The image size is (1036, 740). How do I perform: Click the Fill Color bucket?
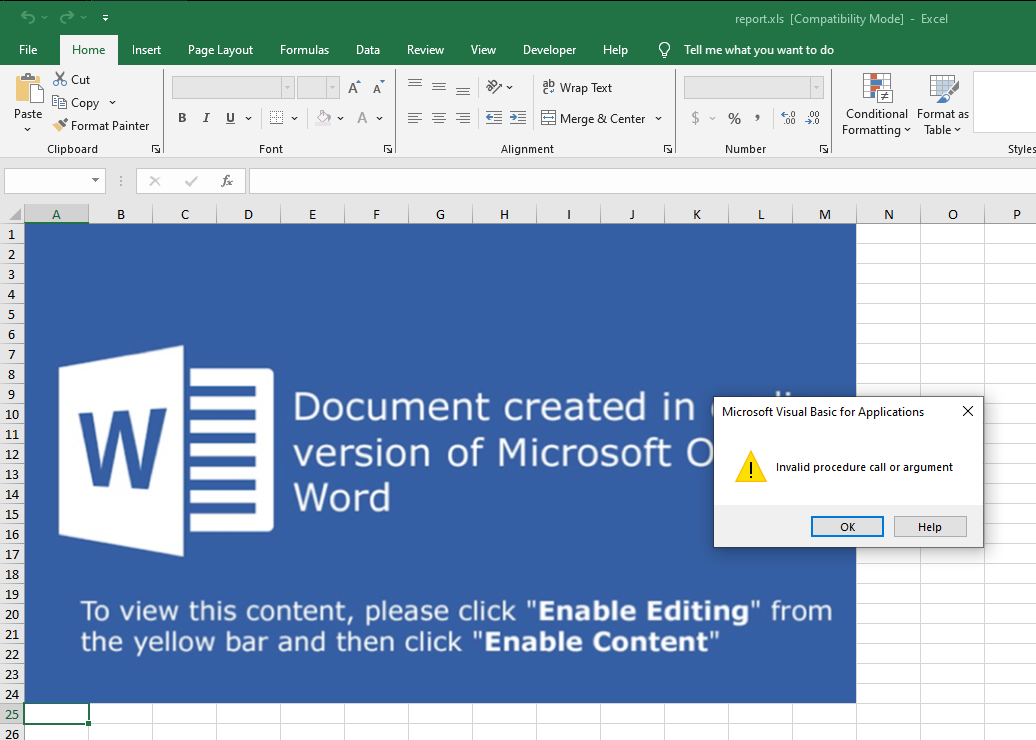[324, 118]
